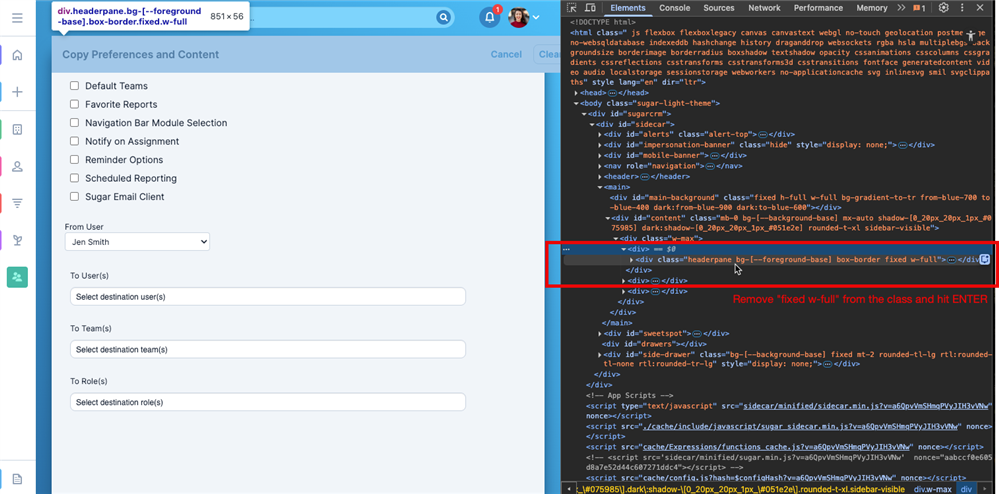The height and width of the screenshot is (494, 999).
Task: Tick the Sugar Email Client checkbox
Action: pyautogui.click(x=74, y=197)
